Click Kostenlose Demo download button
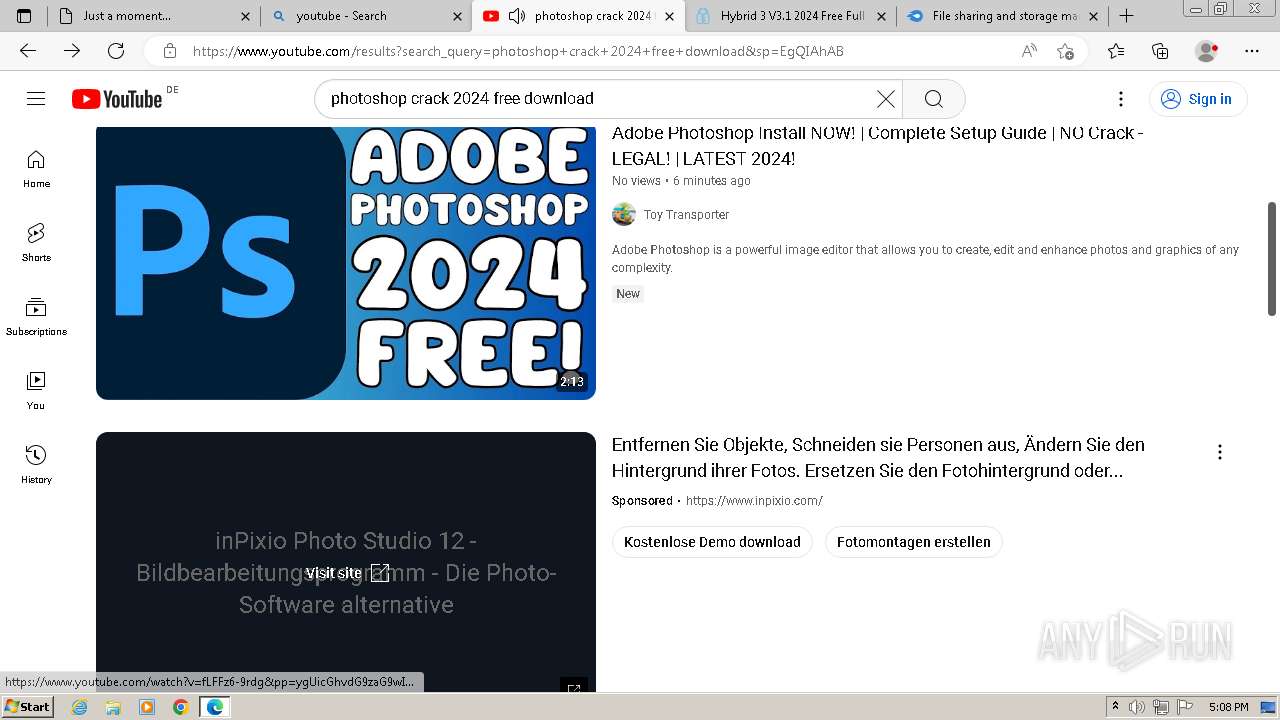Screen dimensions: 1280x720 pos(712,542)
